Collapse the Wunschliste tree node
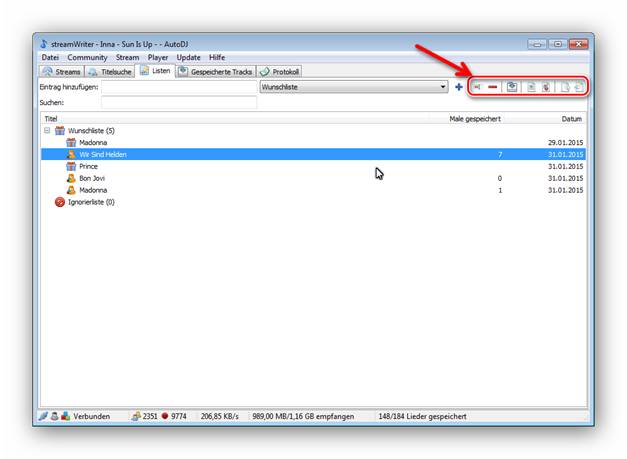This screenshot has height=459, width=627. tap(47, 130)
